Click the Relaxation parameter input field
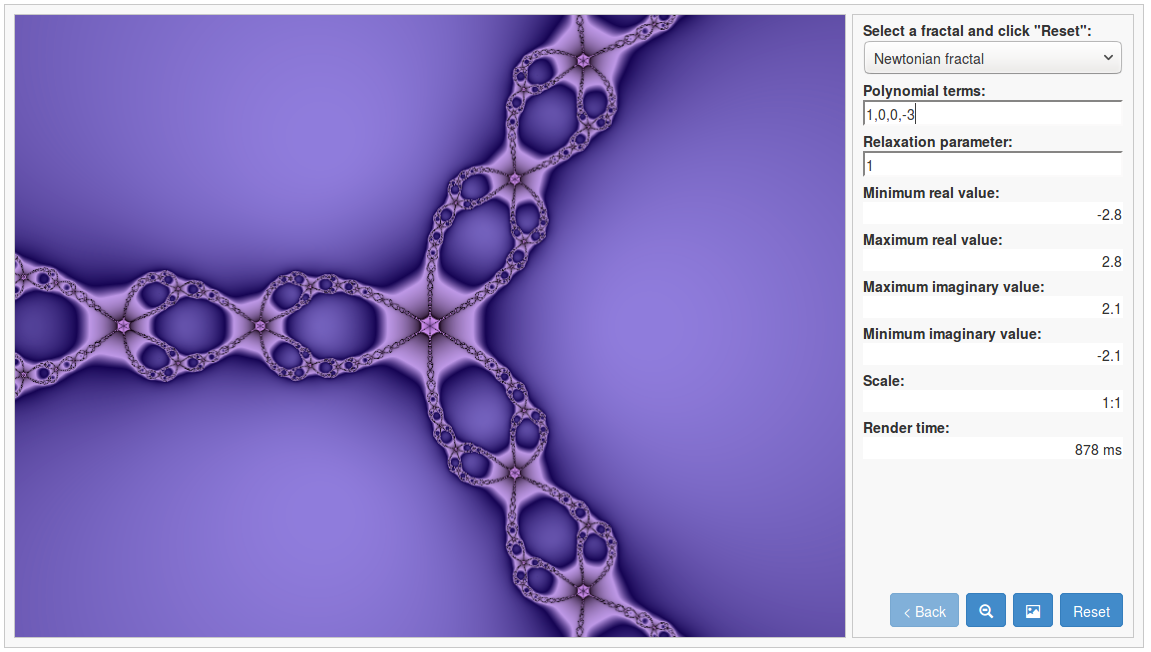The width and height of the screenshot is (1151, 652). click(992, 164)
